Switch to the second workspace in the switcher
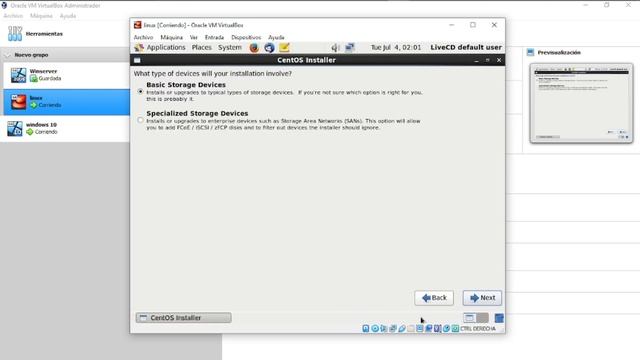This screenshot has height=360, width=640. point(482,318)
